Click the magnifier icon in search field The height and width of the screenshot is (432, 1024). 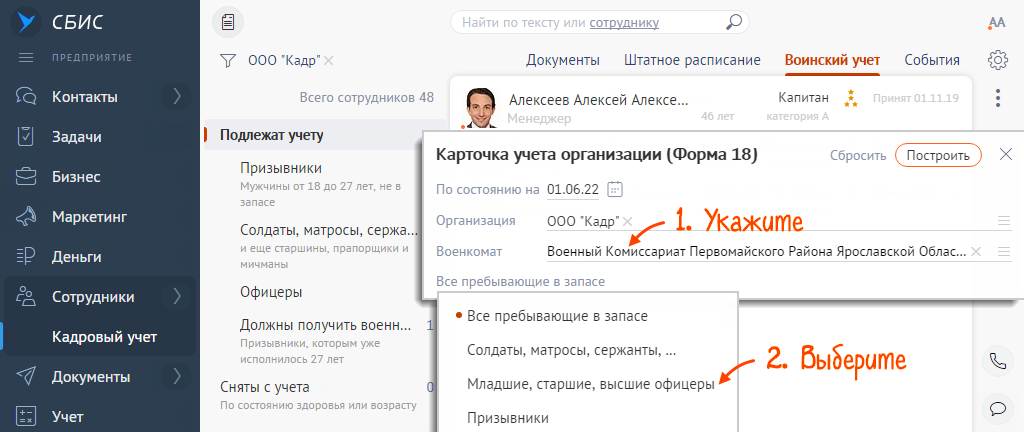click(x=734, y=22)
